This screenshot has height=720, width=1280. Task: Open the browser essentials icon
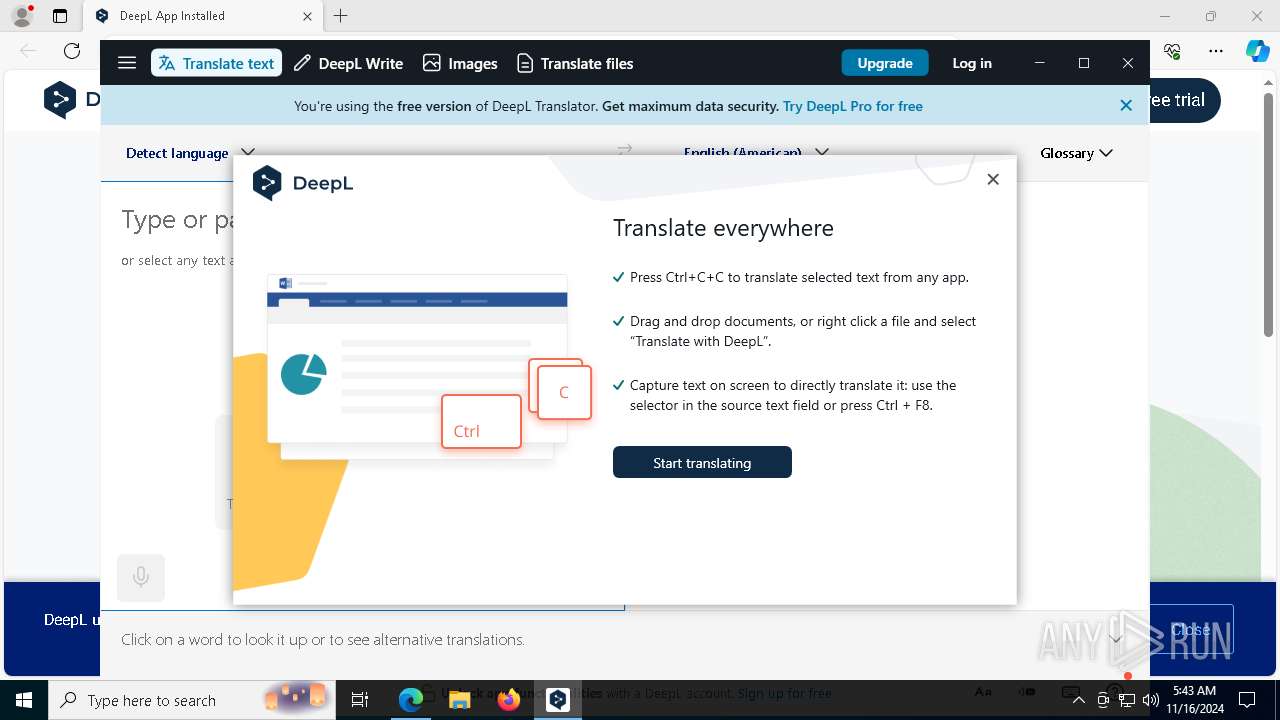click(1173, 51)
